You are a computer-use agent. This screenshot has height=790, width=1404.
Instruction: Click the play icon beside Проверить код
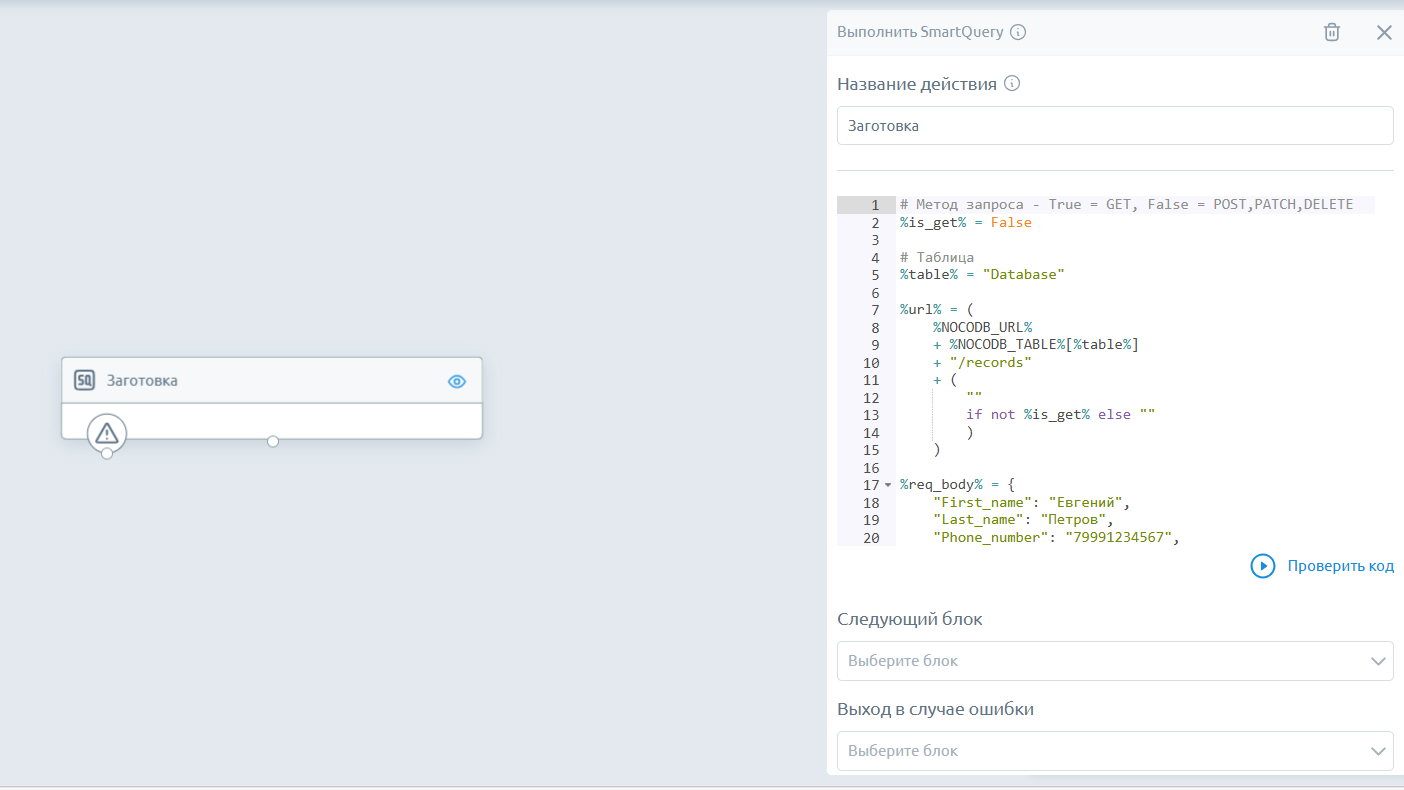point(1263,566)
